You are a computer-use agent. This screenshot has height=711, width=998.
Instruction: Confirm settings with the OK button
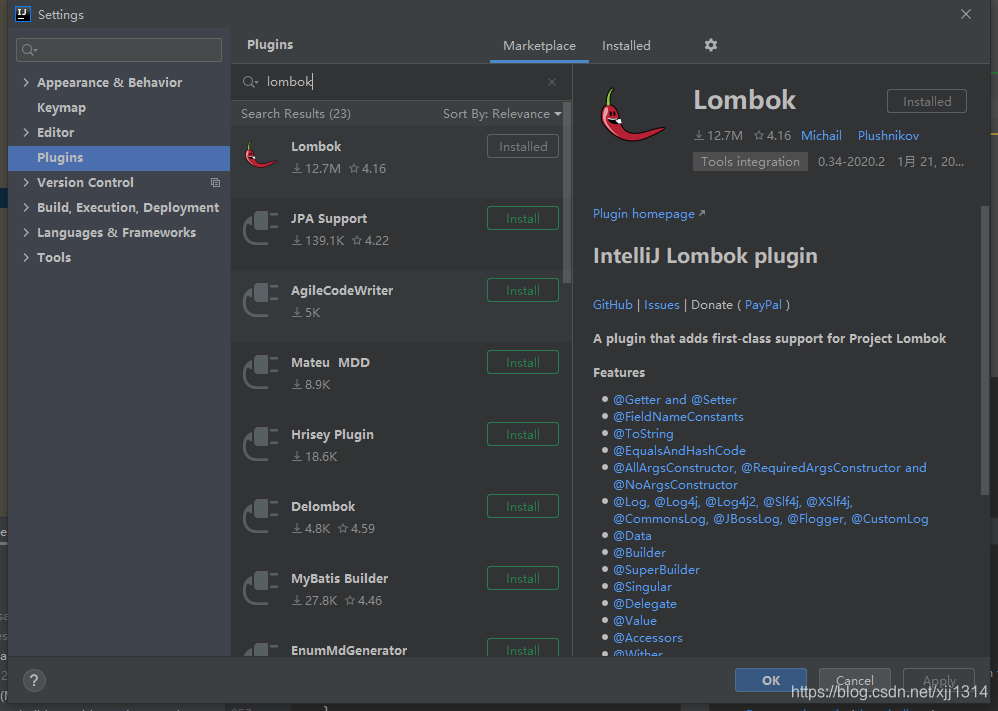coord(771,680)
